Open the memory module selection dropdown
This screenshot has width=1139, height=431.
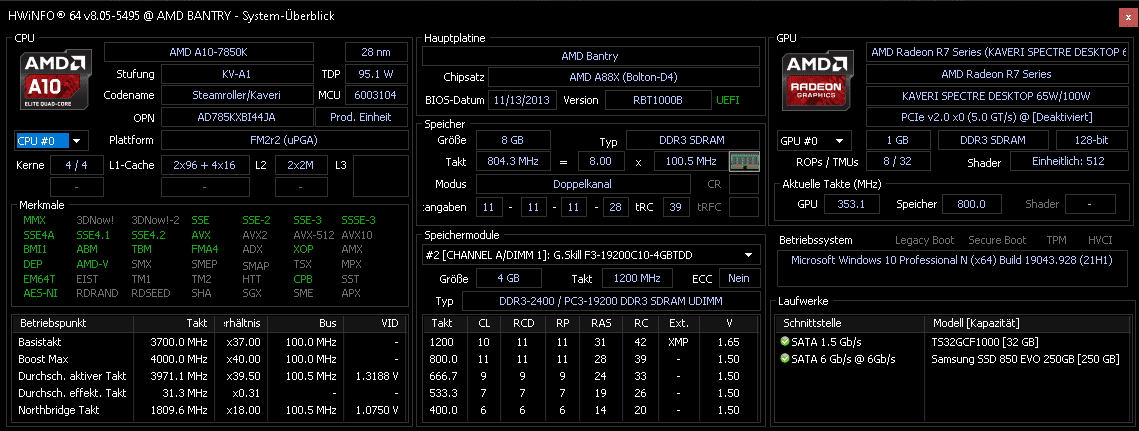(591, 255)
